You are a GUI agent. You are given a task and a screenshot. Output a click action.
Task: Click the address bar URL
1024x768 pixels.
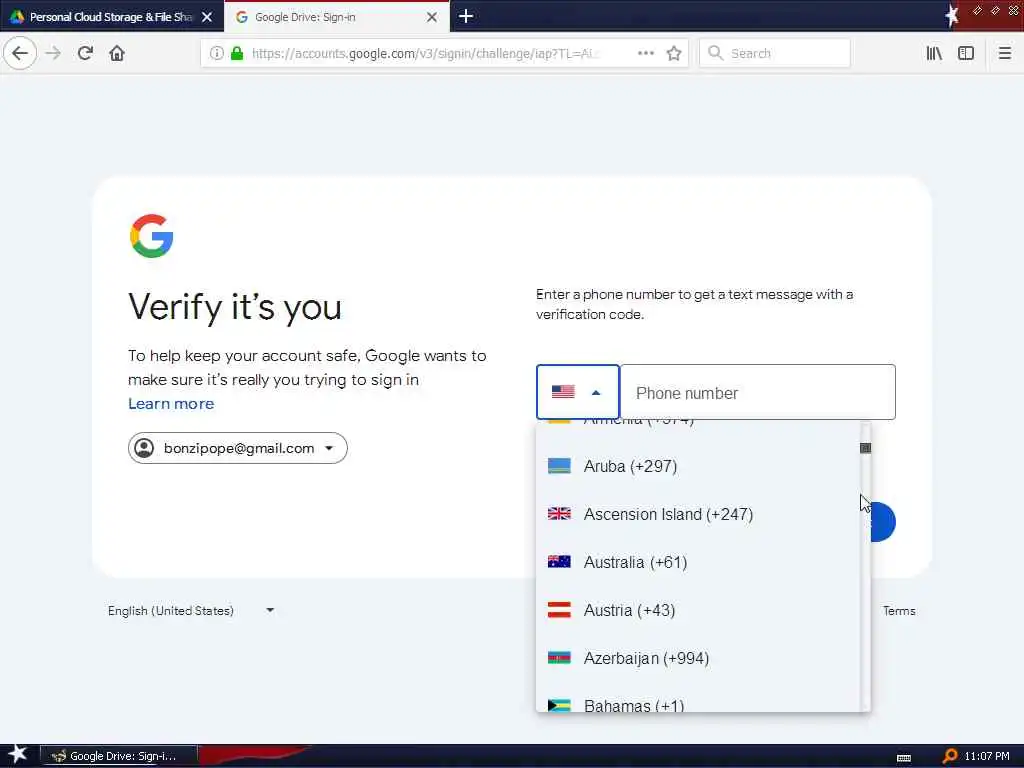[424, 54]
